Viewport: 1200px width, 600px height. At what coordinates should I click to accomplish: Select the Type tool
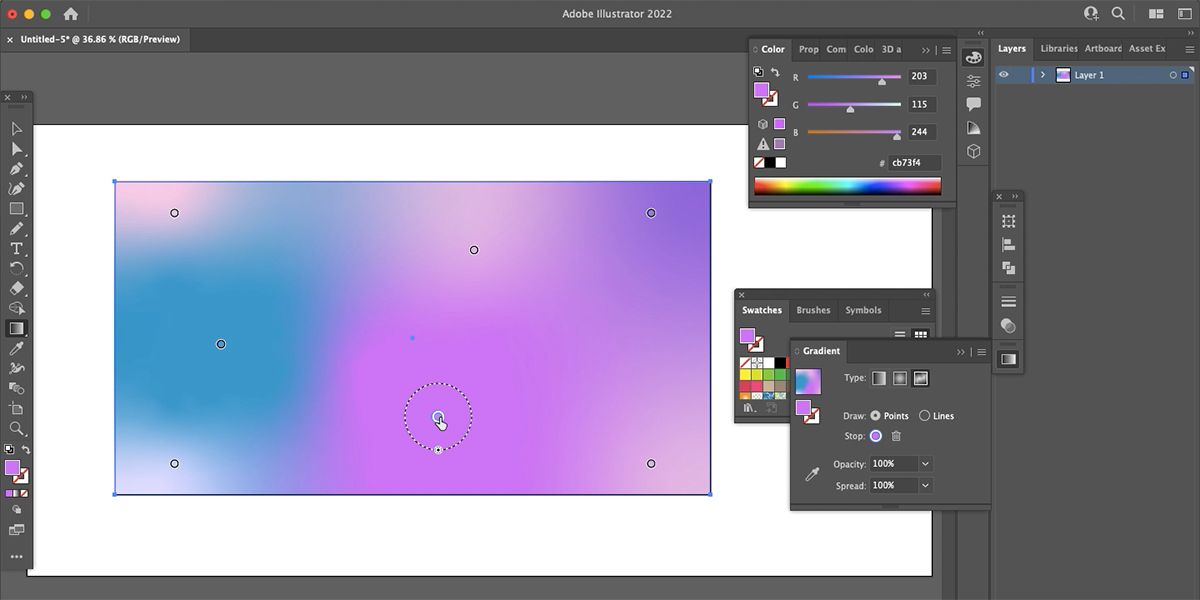[x=16, y=248]
